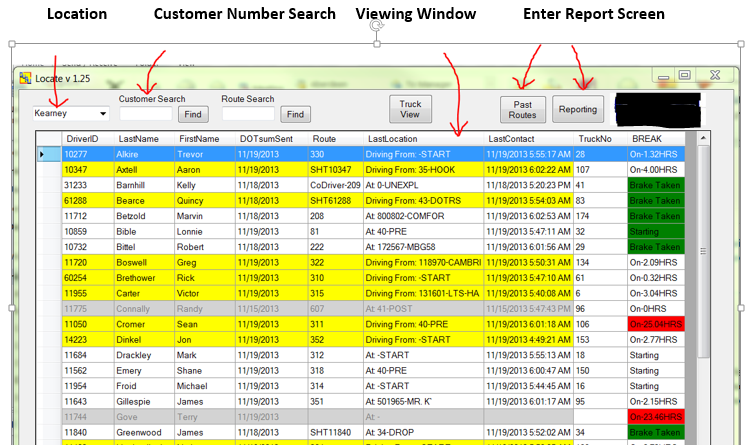Screen dimensions: 748x445
Task: Select route cell SHT10347
Action: point(335,170)
